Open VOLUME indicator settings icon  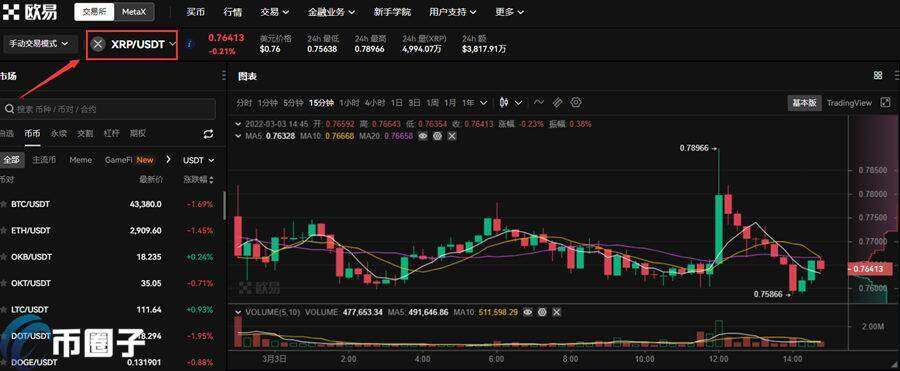click(x=542, y=312)
